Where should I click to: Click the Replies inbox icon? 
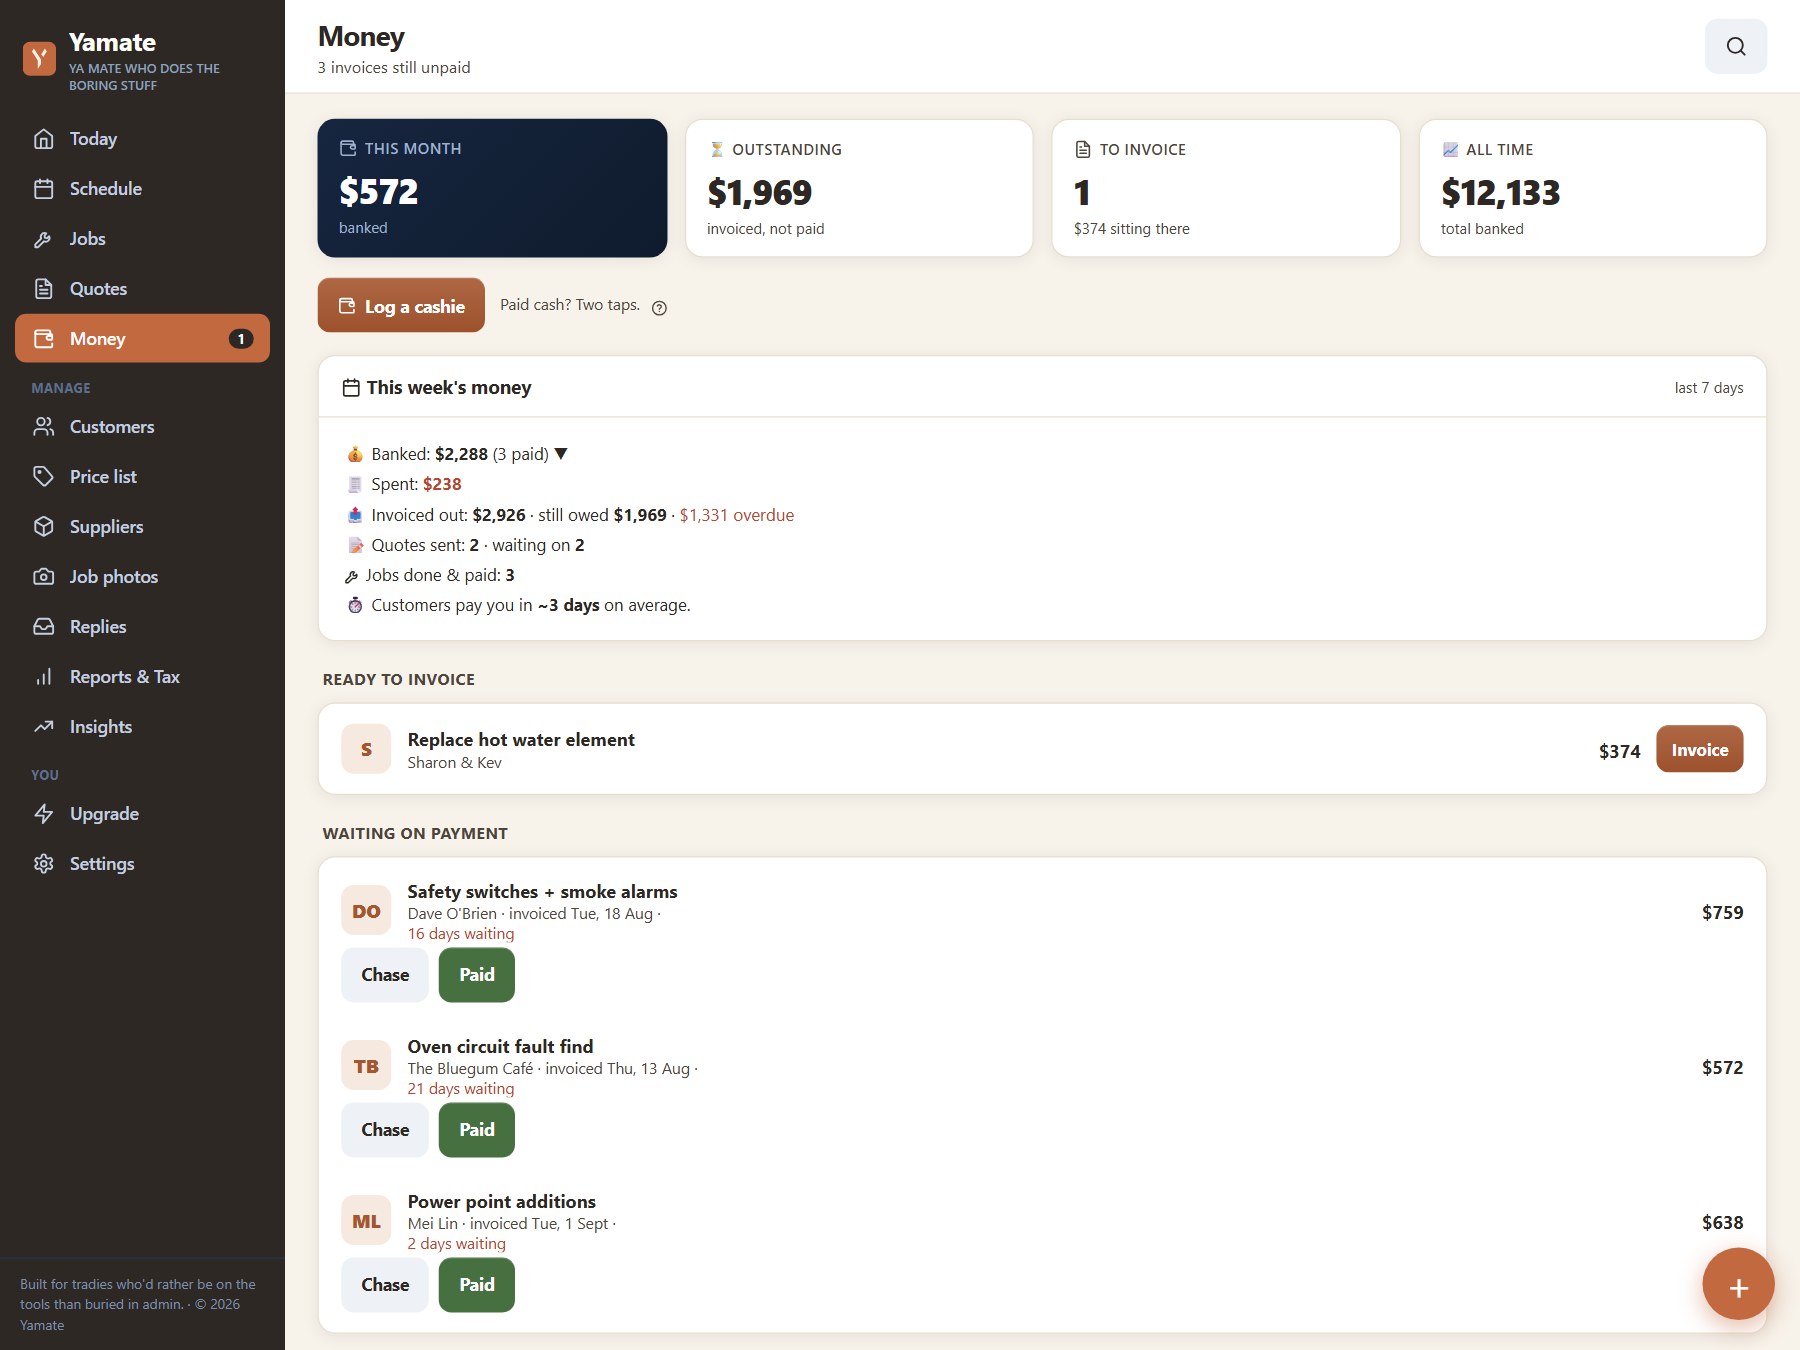tap(44, 627)
